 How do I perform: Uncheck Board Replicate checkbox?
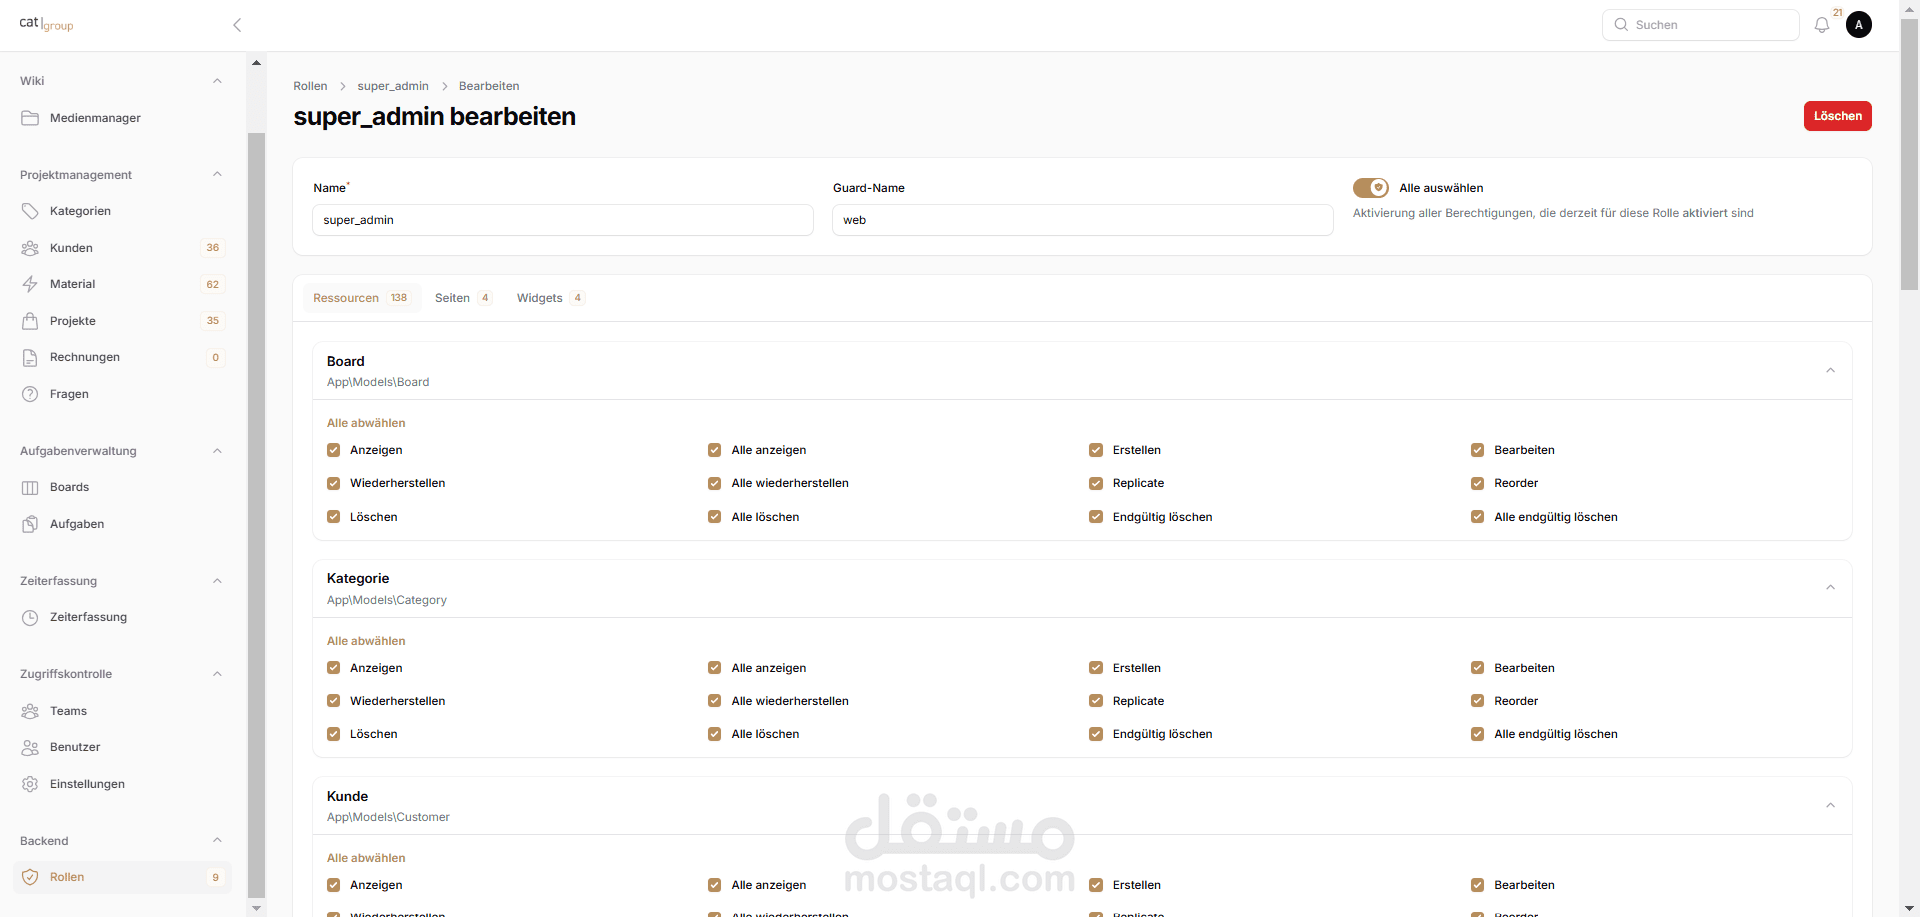[1096, 483]
